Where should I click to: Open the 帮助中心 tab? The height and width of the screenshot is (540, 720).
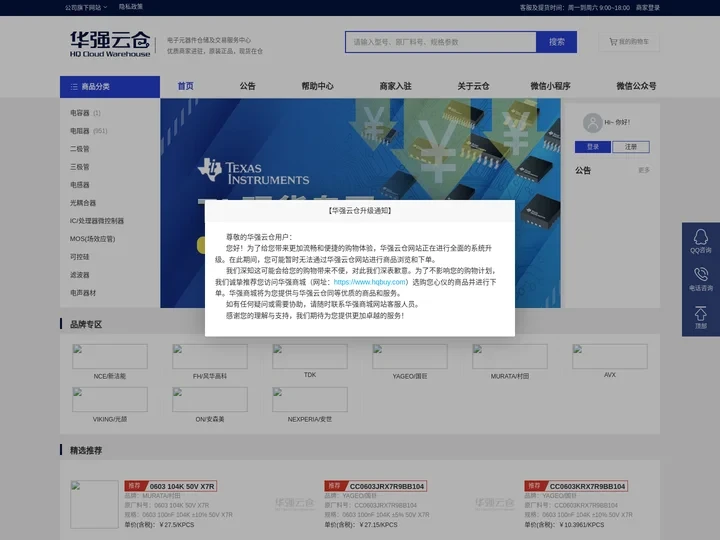click(x=317, y=86)
